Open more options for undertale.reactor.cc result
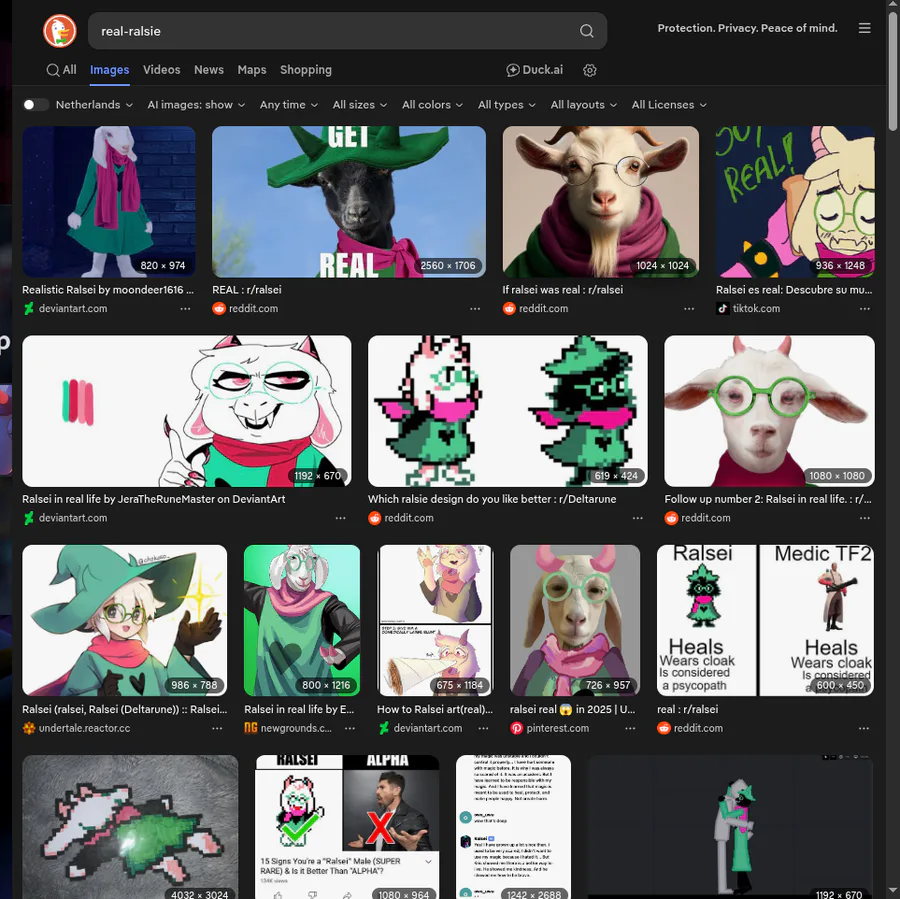 click(x=217, y=728)
